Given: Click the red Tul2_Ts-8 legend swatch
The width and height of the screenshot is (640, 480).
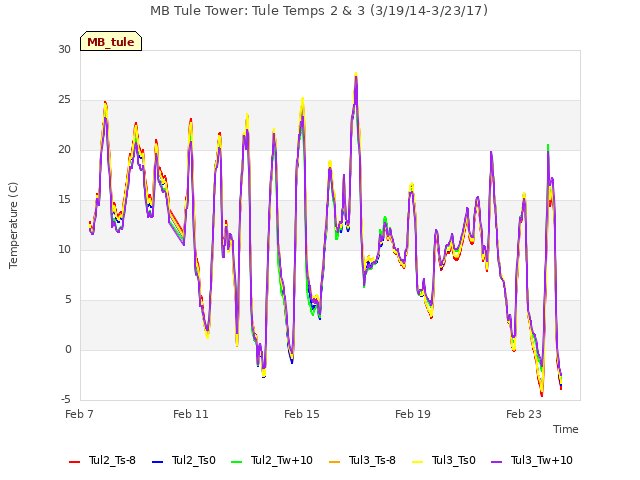Looking at the screenshot, I should point(74,462).
